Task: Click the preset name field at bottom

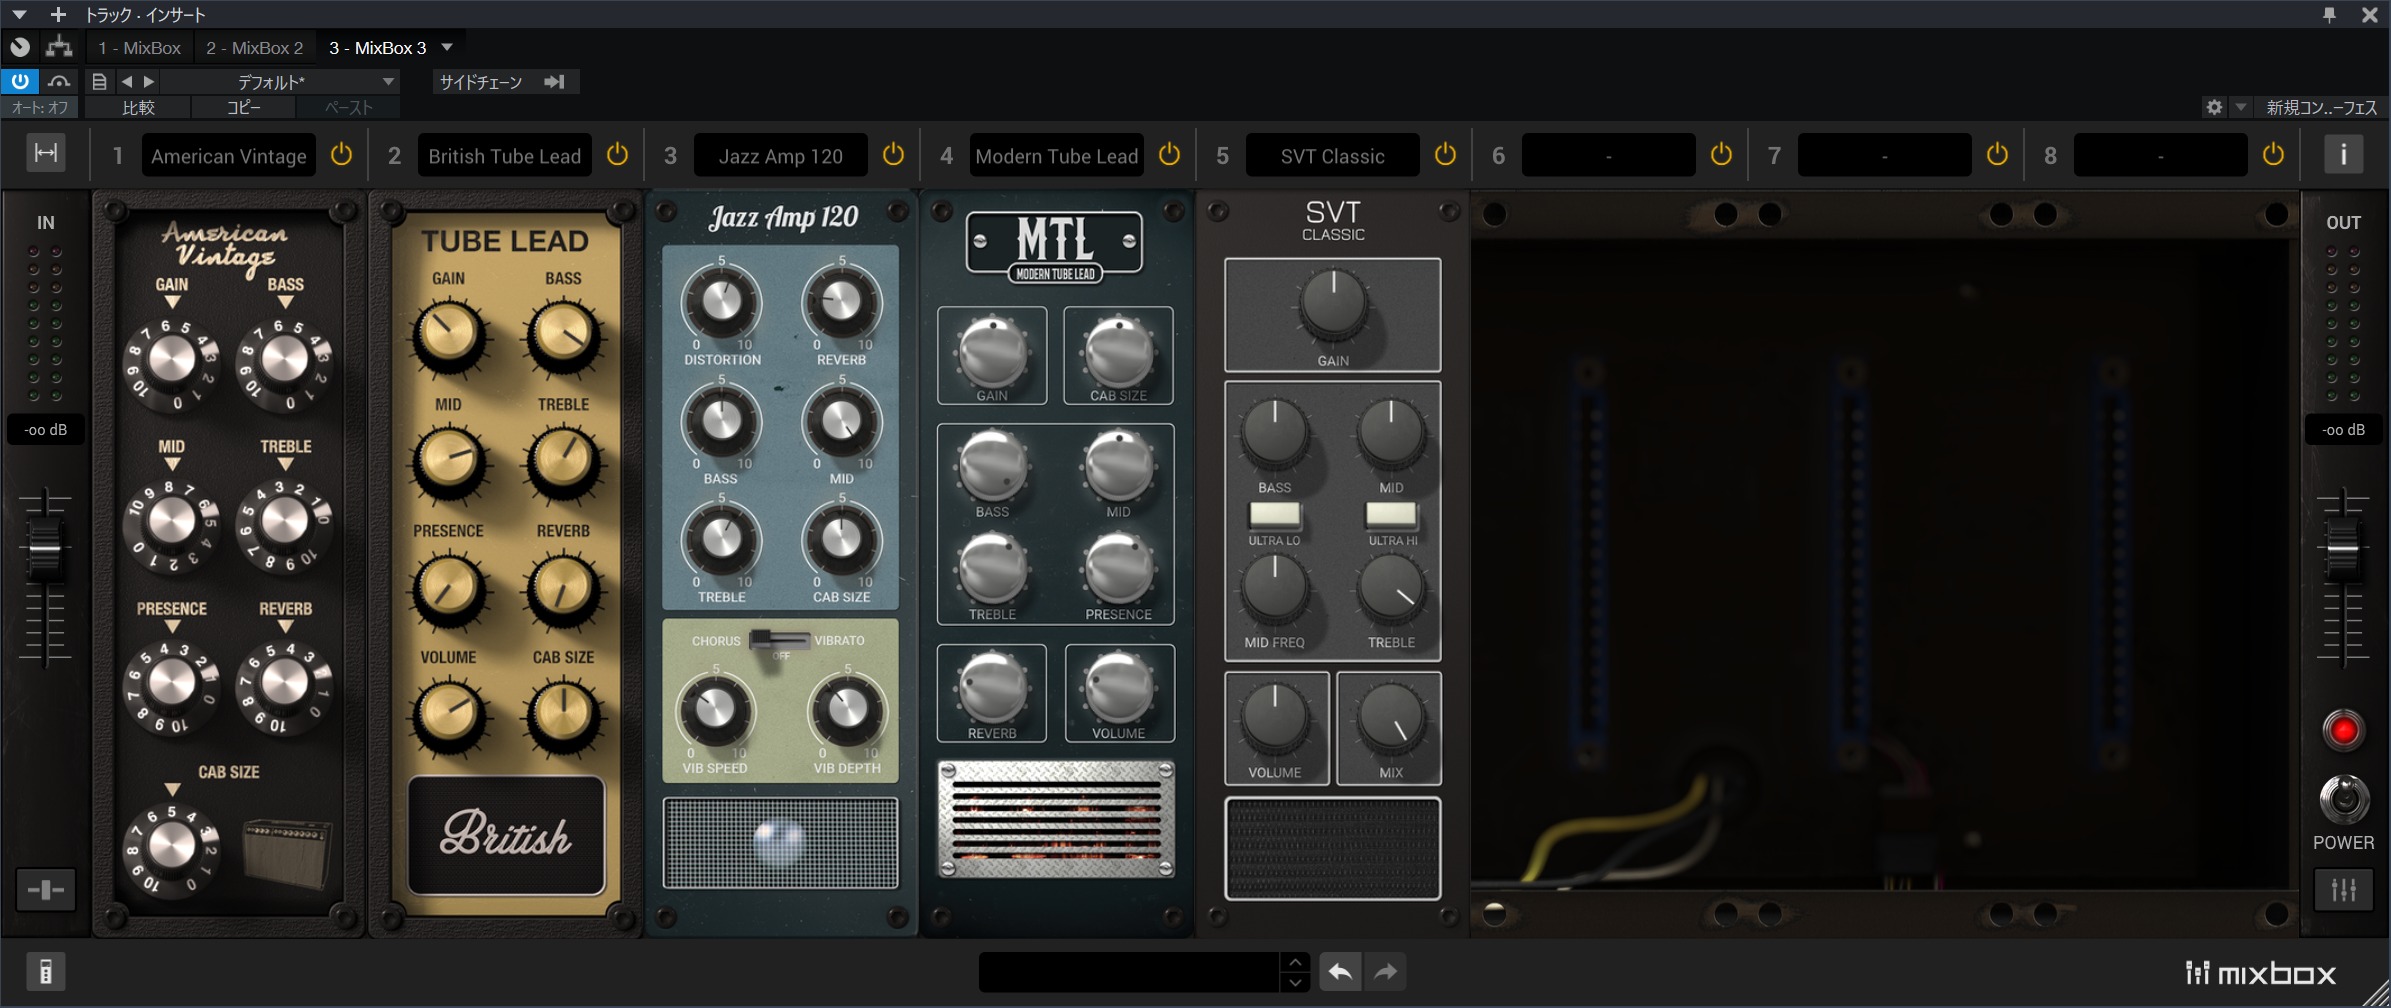Action: click(1130, 971)
